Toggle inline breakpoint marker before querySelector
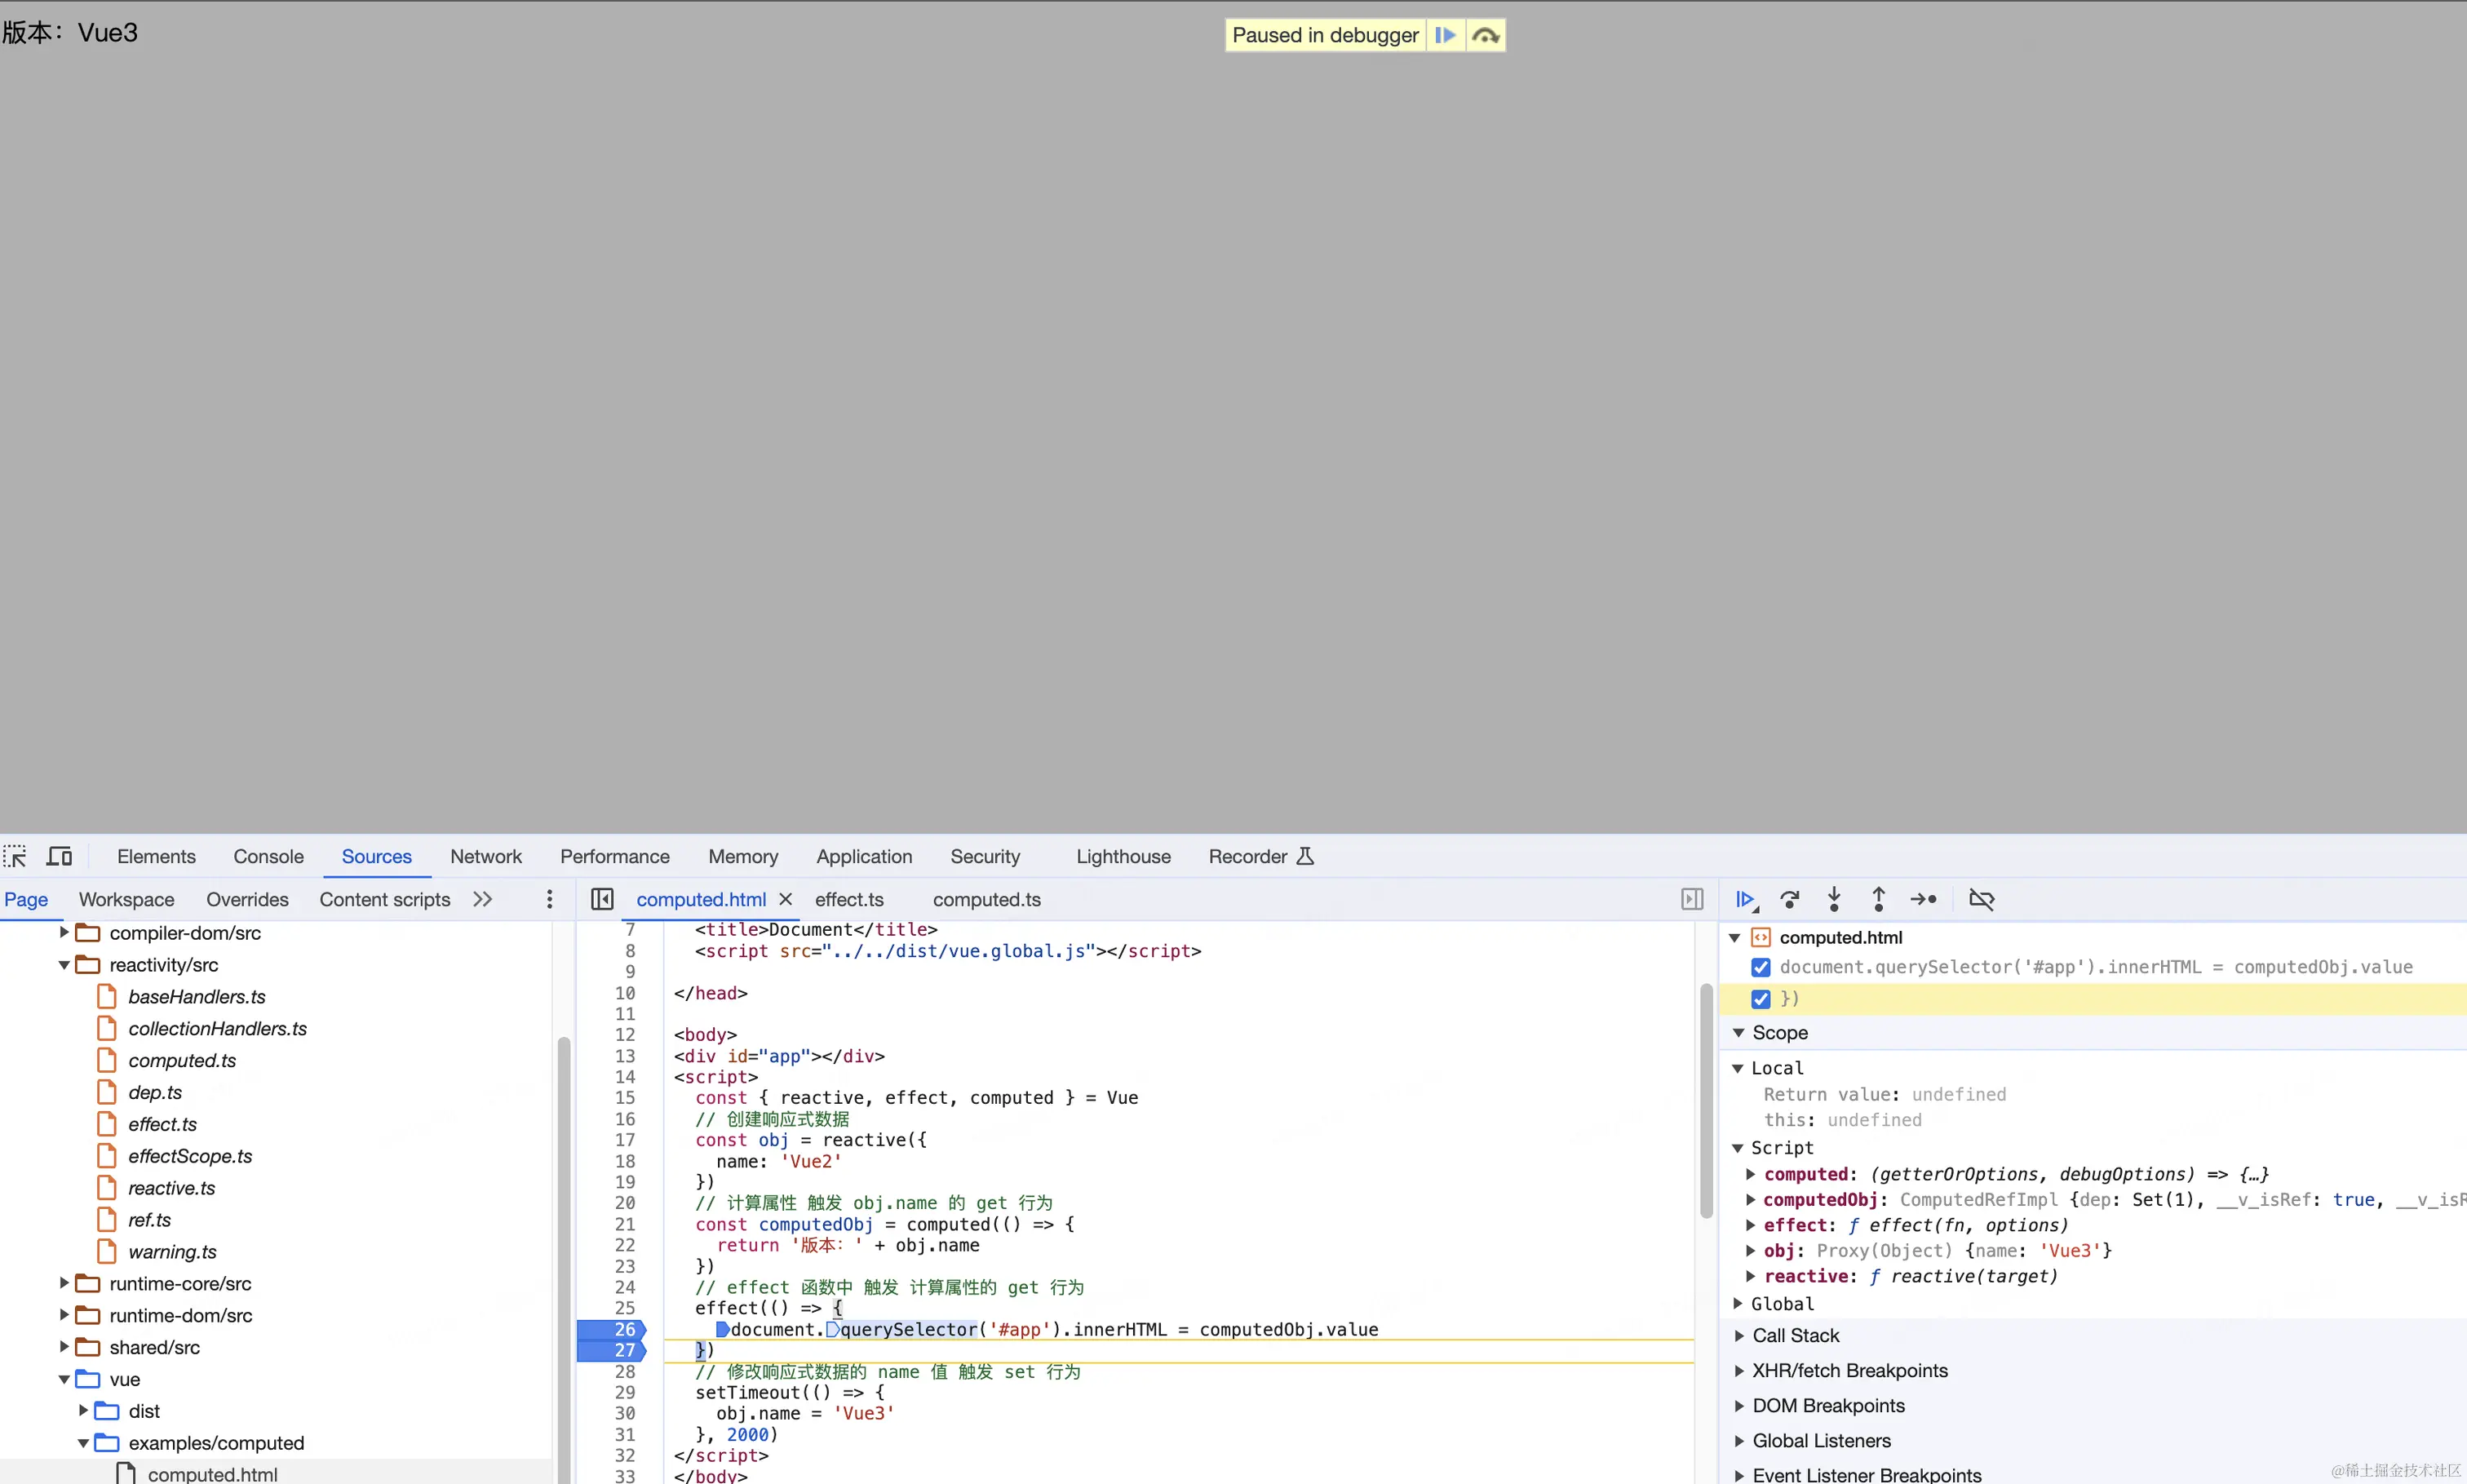2467x1484 pixels. coord(832,1329)
